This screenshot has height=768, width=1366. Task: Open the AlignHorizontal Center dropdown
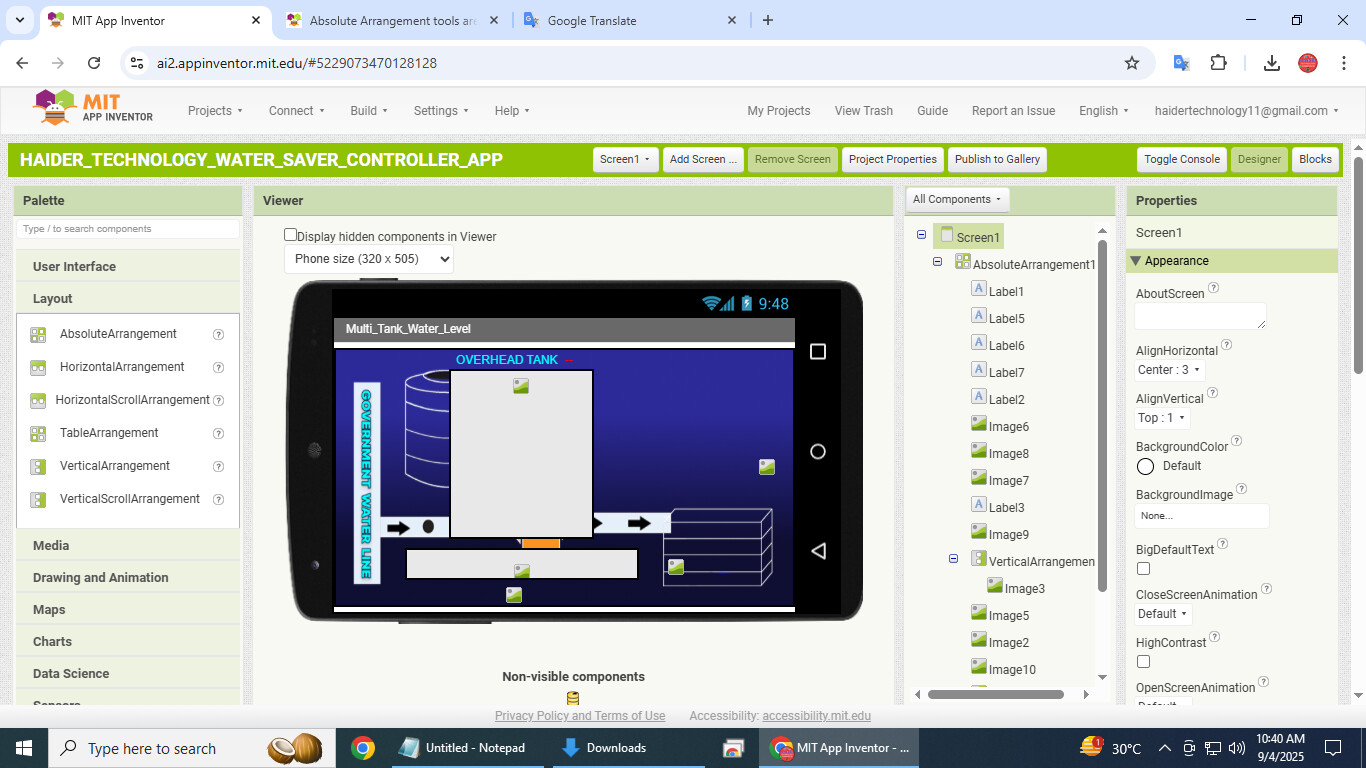click(x=1169, y=370)
